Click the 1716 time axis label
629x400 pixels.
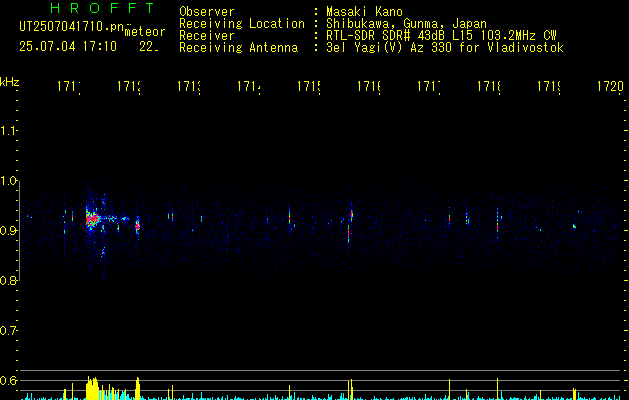(x=369, y=86)
